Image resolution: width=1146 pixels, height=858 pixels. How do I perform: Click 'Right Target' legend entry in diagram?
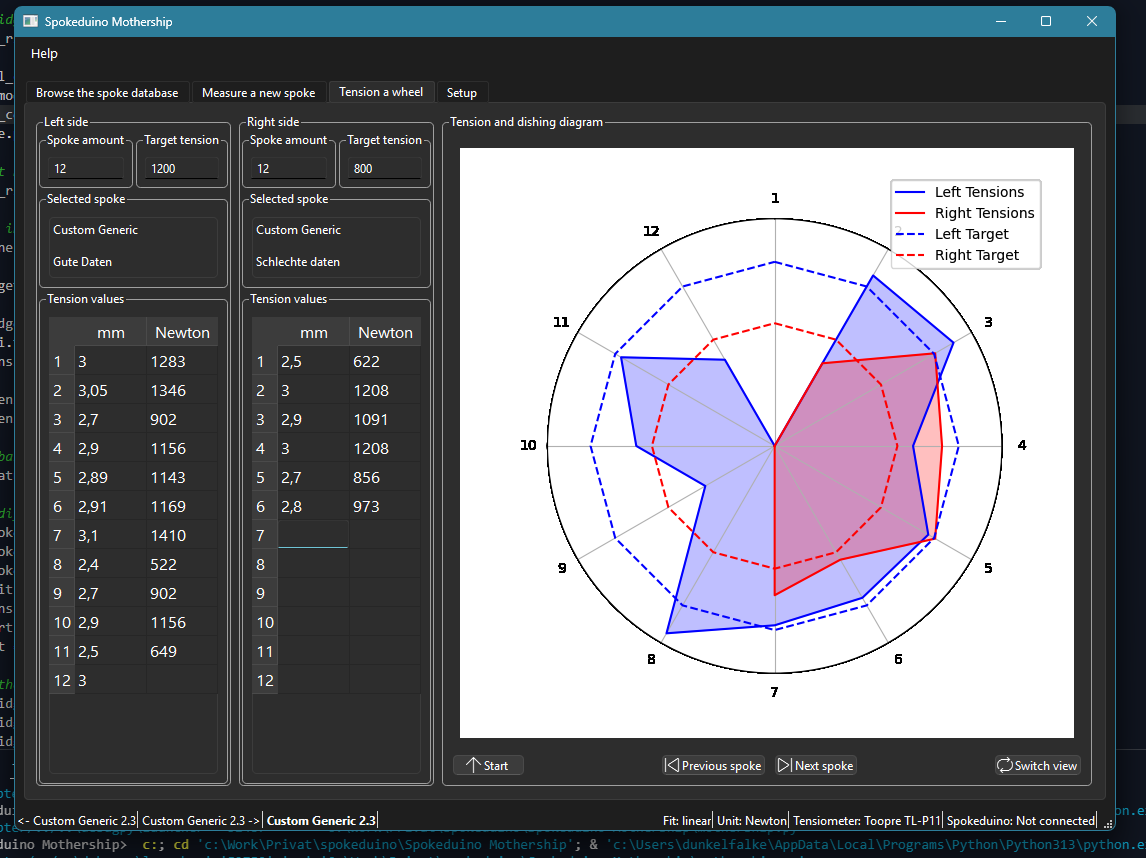(965, 255)
